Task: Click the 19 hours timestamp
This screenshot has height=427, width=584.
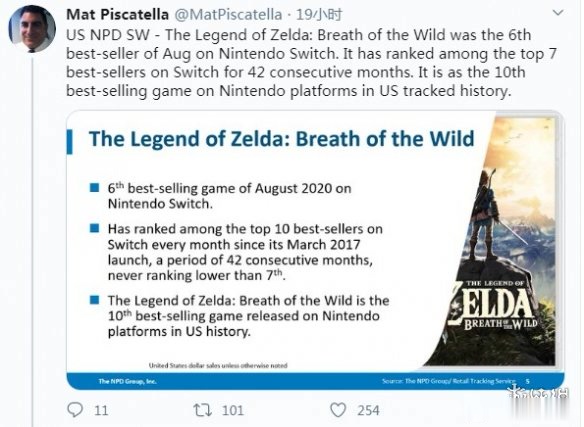Action: [319, 15]
